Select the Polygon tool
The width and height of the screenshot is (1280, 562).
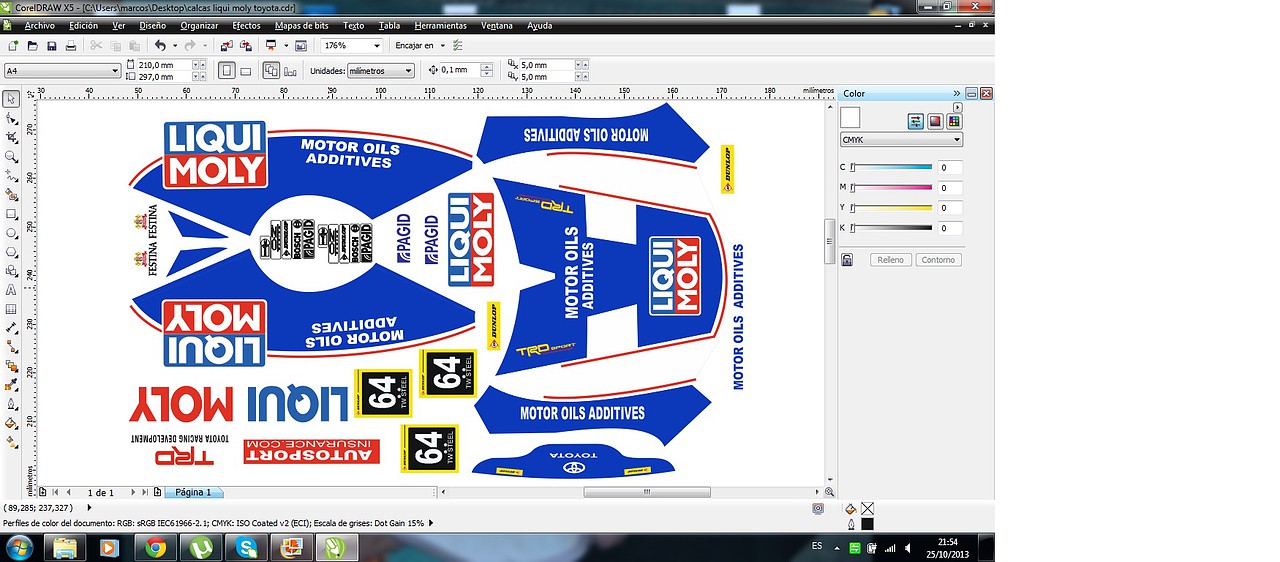pyautogui.click(x=11, y=252)
